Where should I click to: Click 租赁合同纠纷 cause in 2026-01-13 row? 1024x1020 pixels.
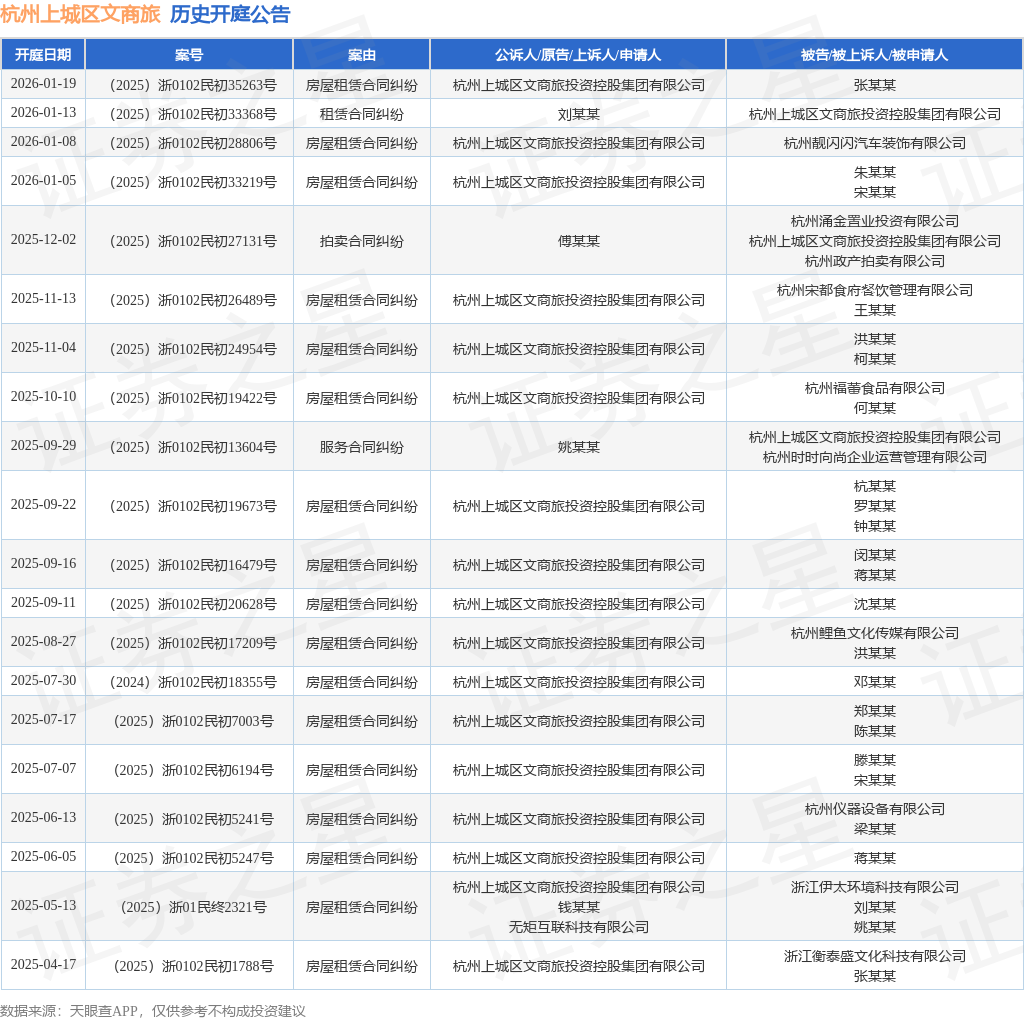(361, 114)
